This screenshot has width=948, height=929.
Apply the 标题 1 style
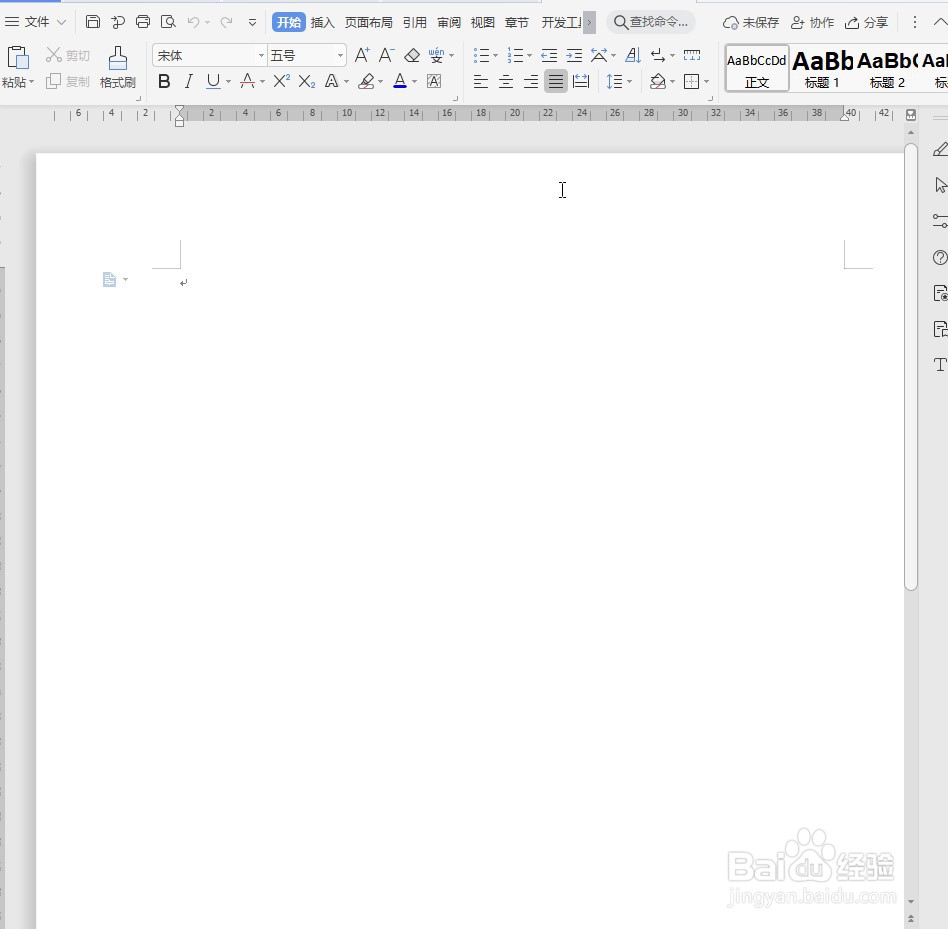point(822,68)
